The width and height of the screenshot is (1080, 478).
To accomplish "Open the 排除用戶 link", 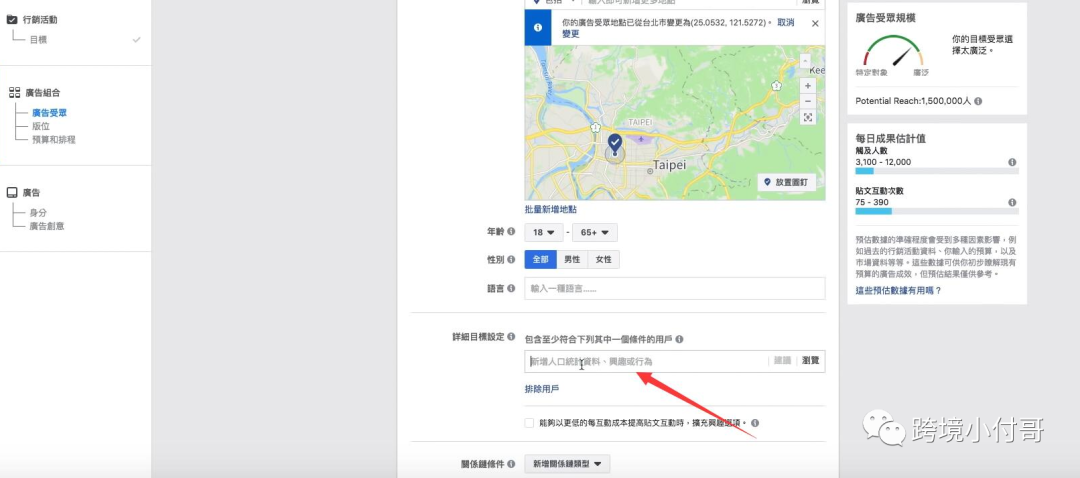I will (542, 389).
